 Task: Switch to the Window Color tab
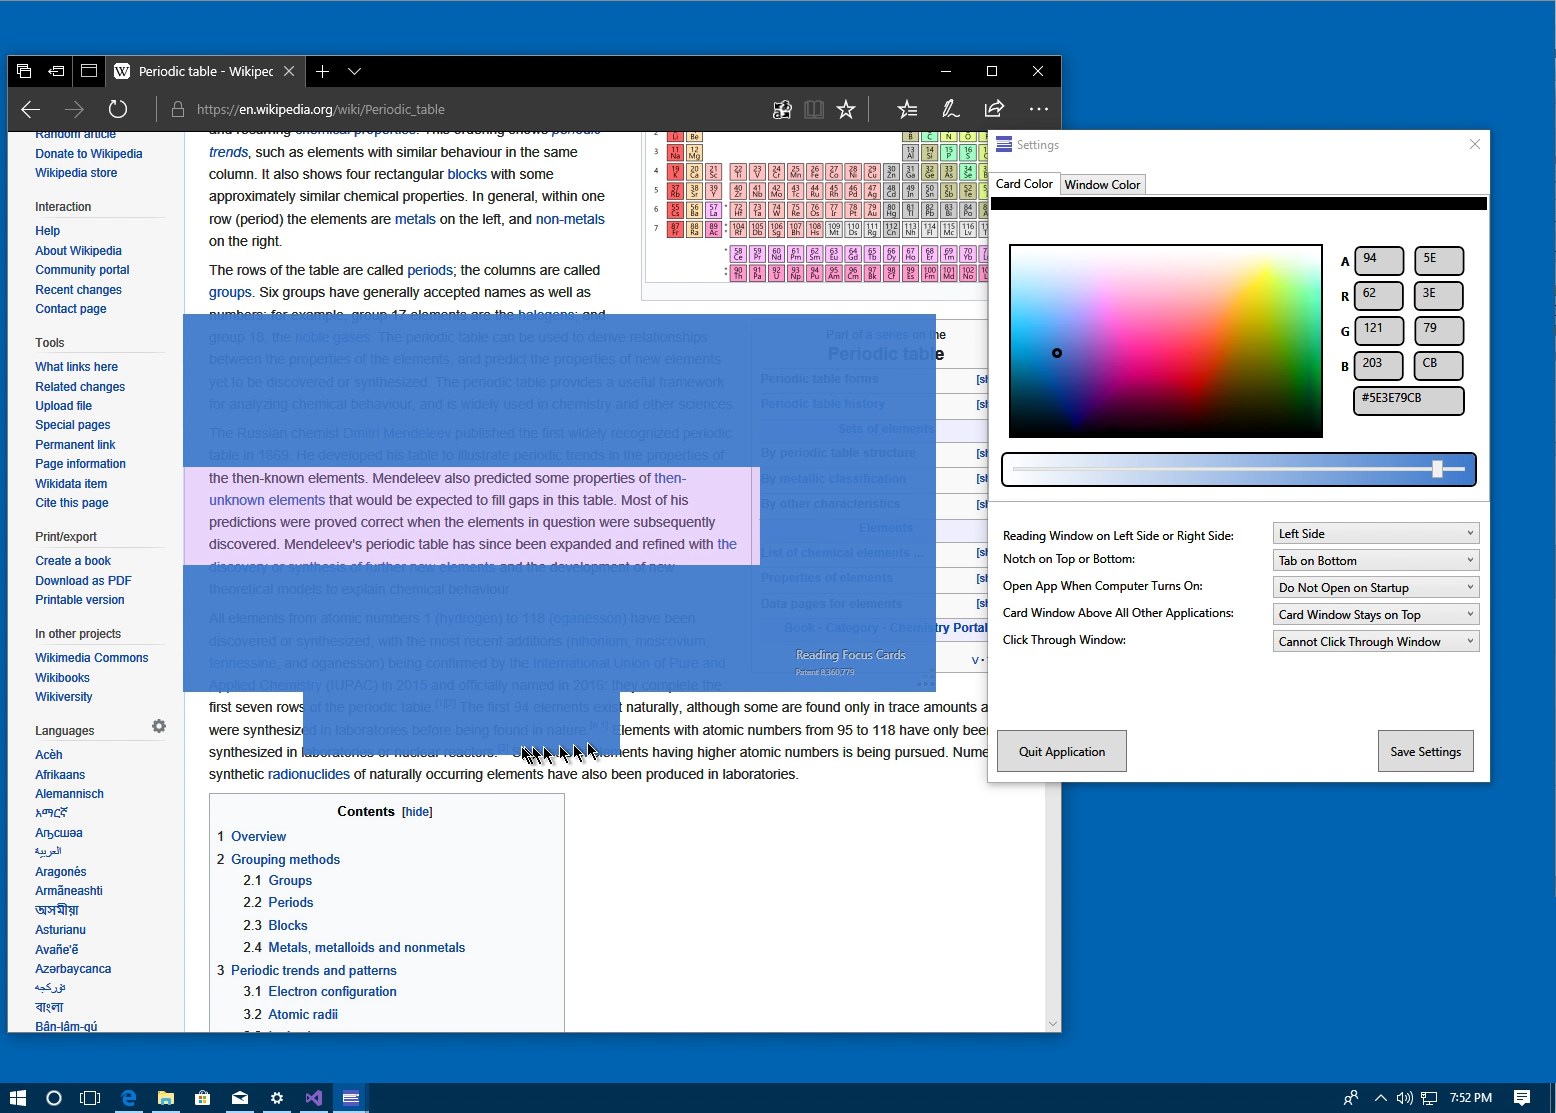coord(1102,184)
